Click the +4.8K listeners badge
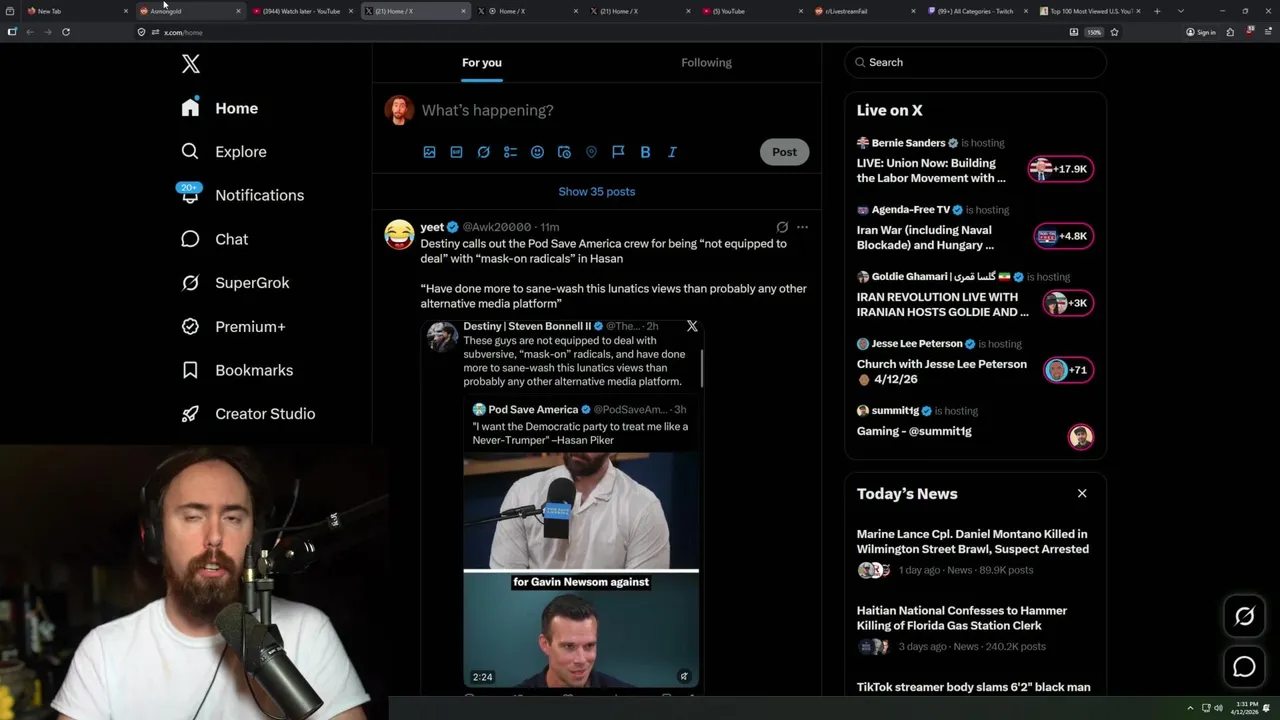 click(x=1063, y=236)
